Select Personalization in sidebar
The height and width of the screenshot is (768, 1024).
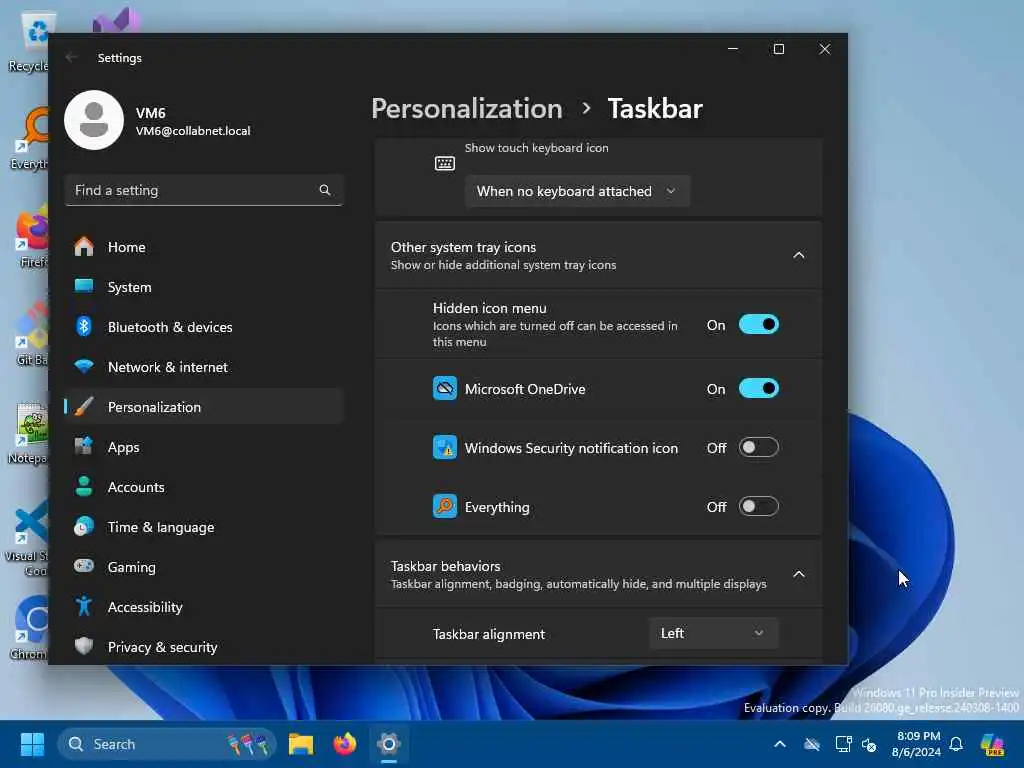coord(204,407)
